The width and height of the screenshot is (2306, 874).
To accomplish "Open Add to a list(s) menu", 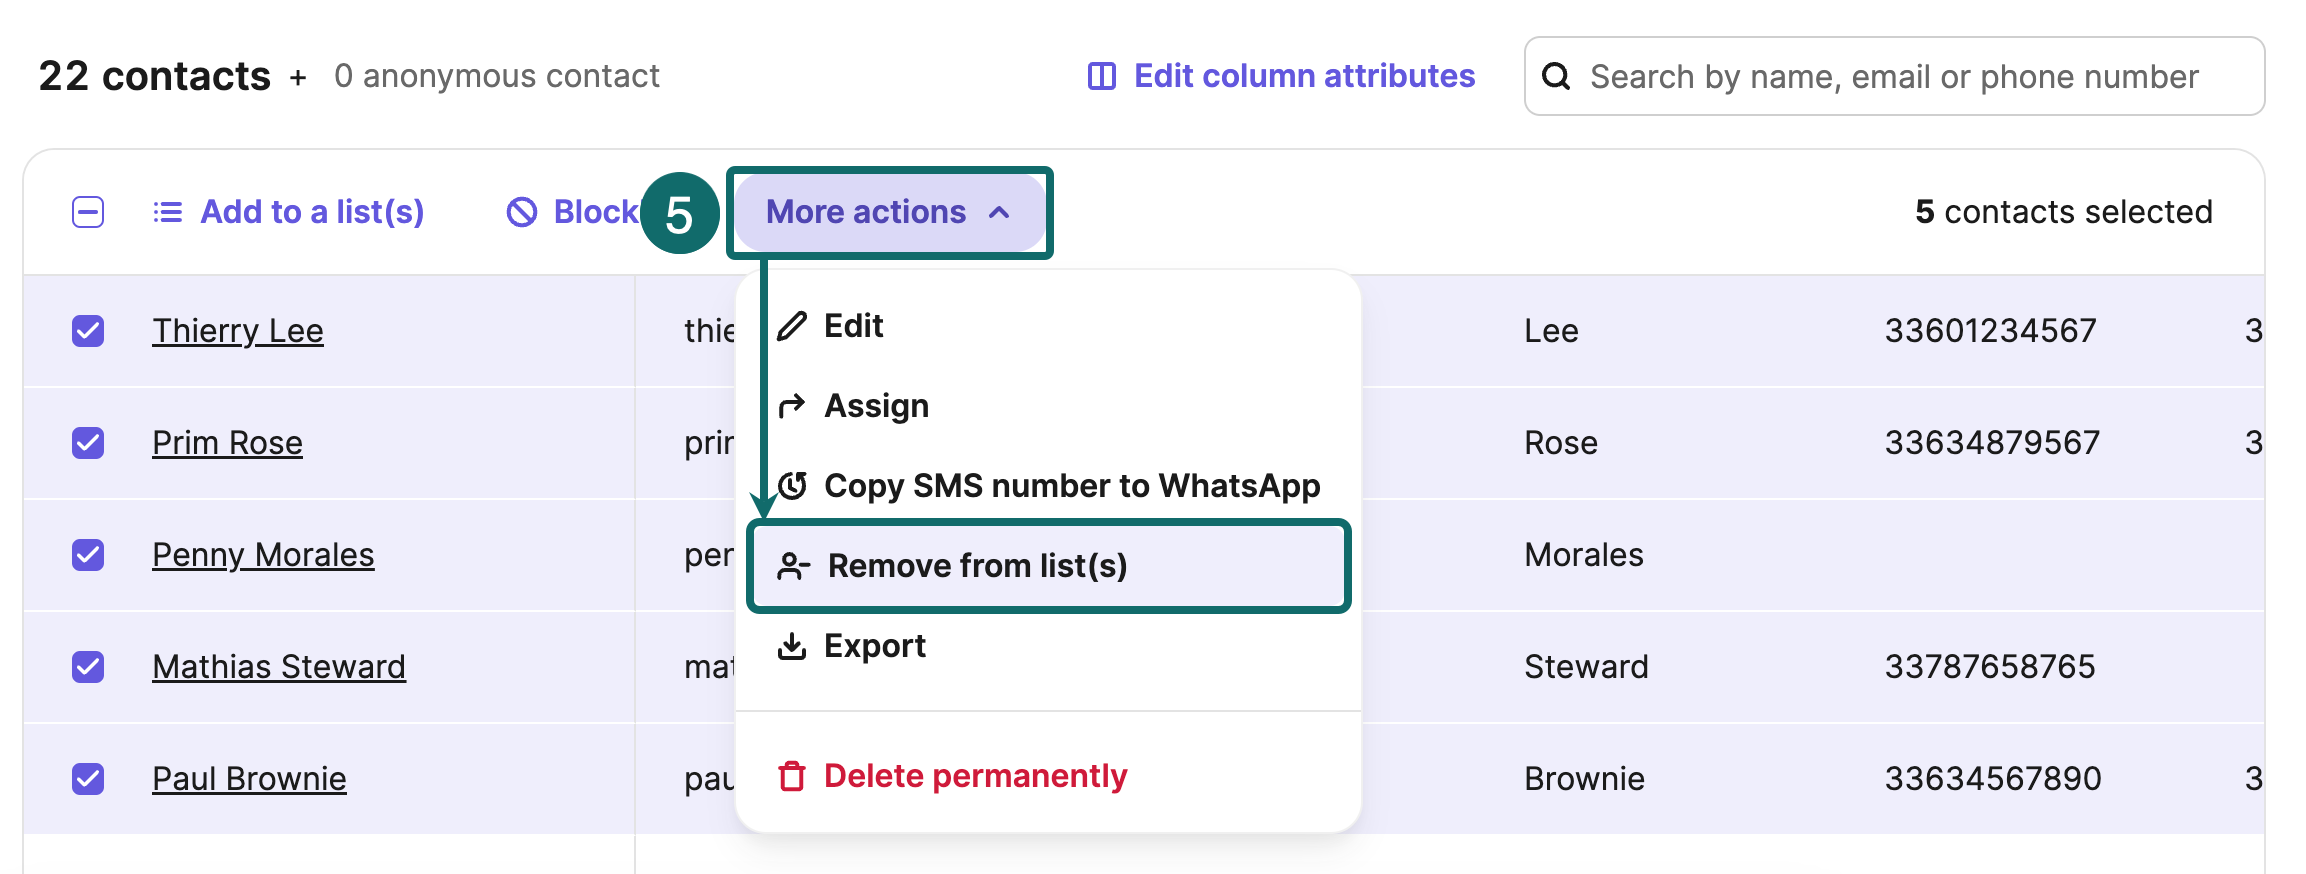I will click(x=290, y=212).
